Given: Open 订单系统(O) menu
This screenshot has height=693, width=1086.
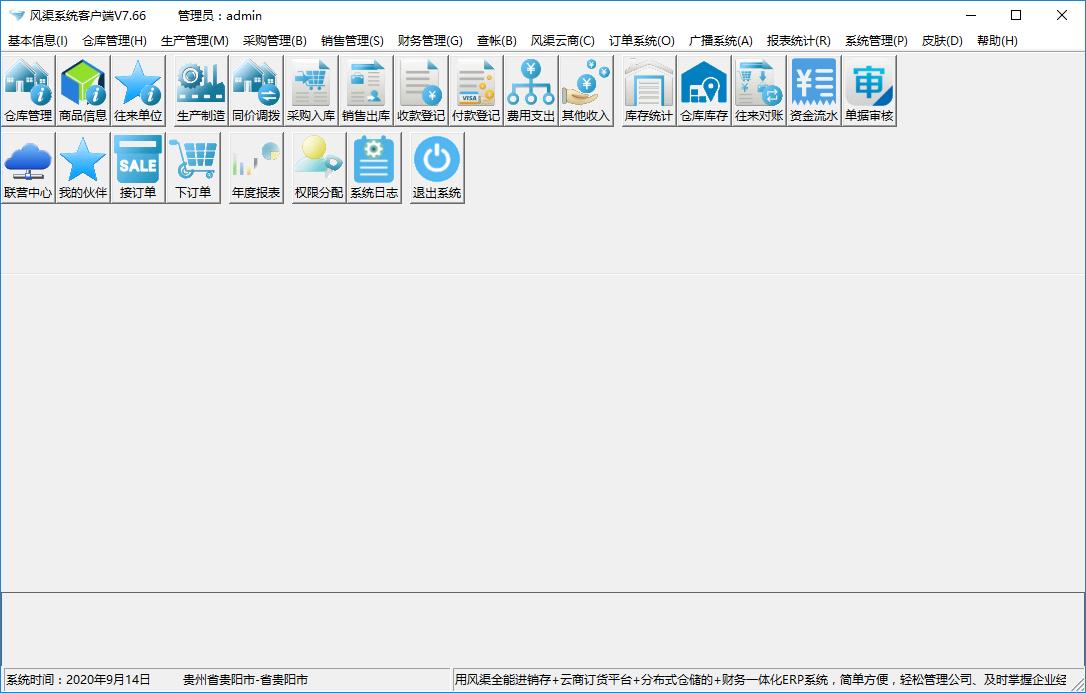Looking at the screenshot, I should pyautogui.click(x=641, y=41).
